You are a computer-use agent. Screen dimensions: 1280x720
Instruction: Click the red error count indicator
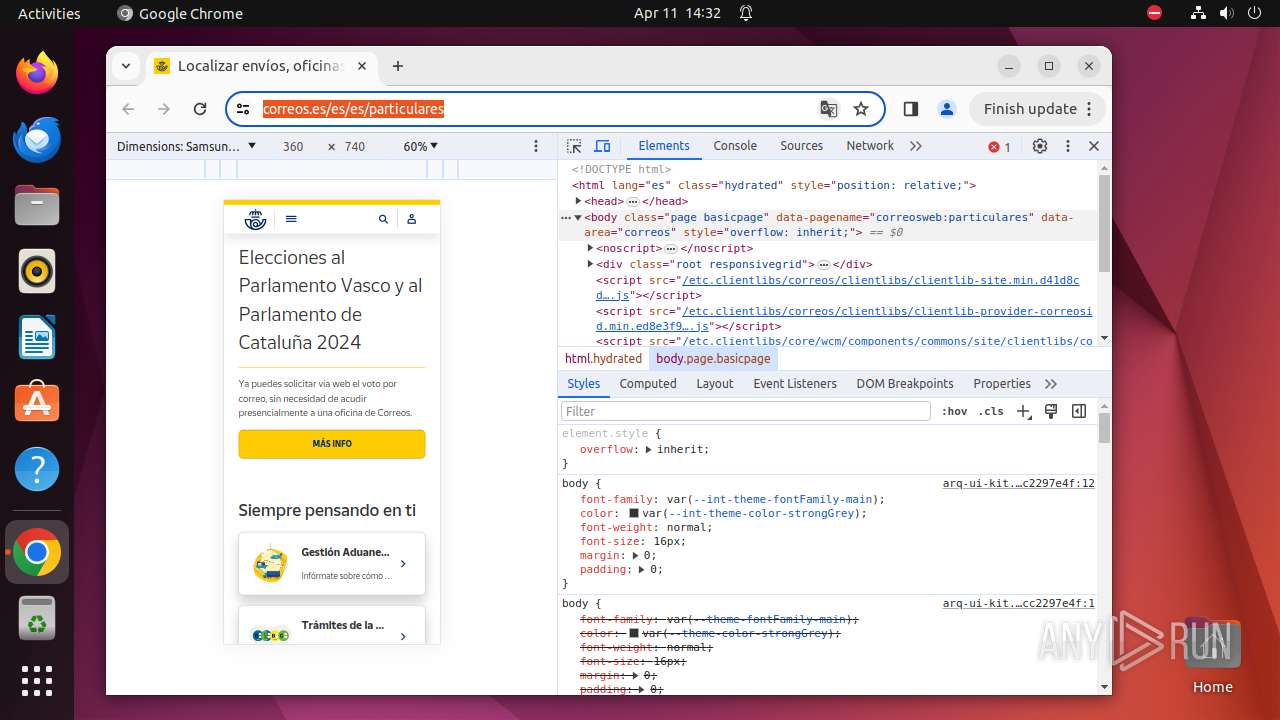pos(1000,147)
